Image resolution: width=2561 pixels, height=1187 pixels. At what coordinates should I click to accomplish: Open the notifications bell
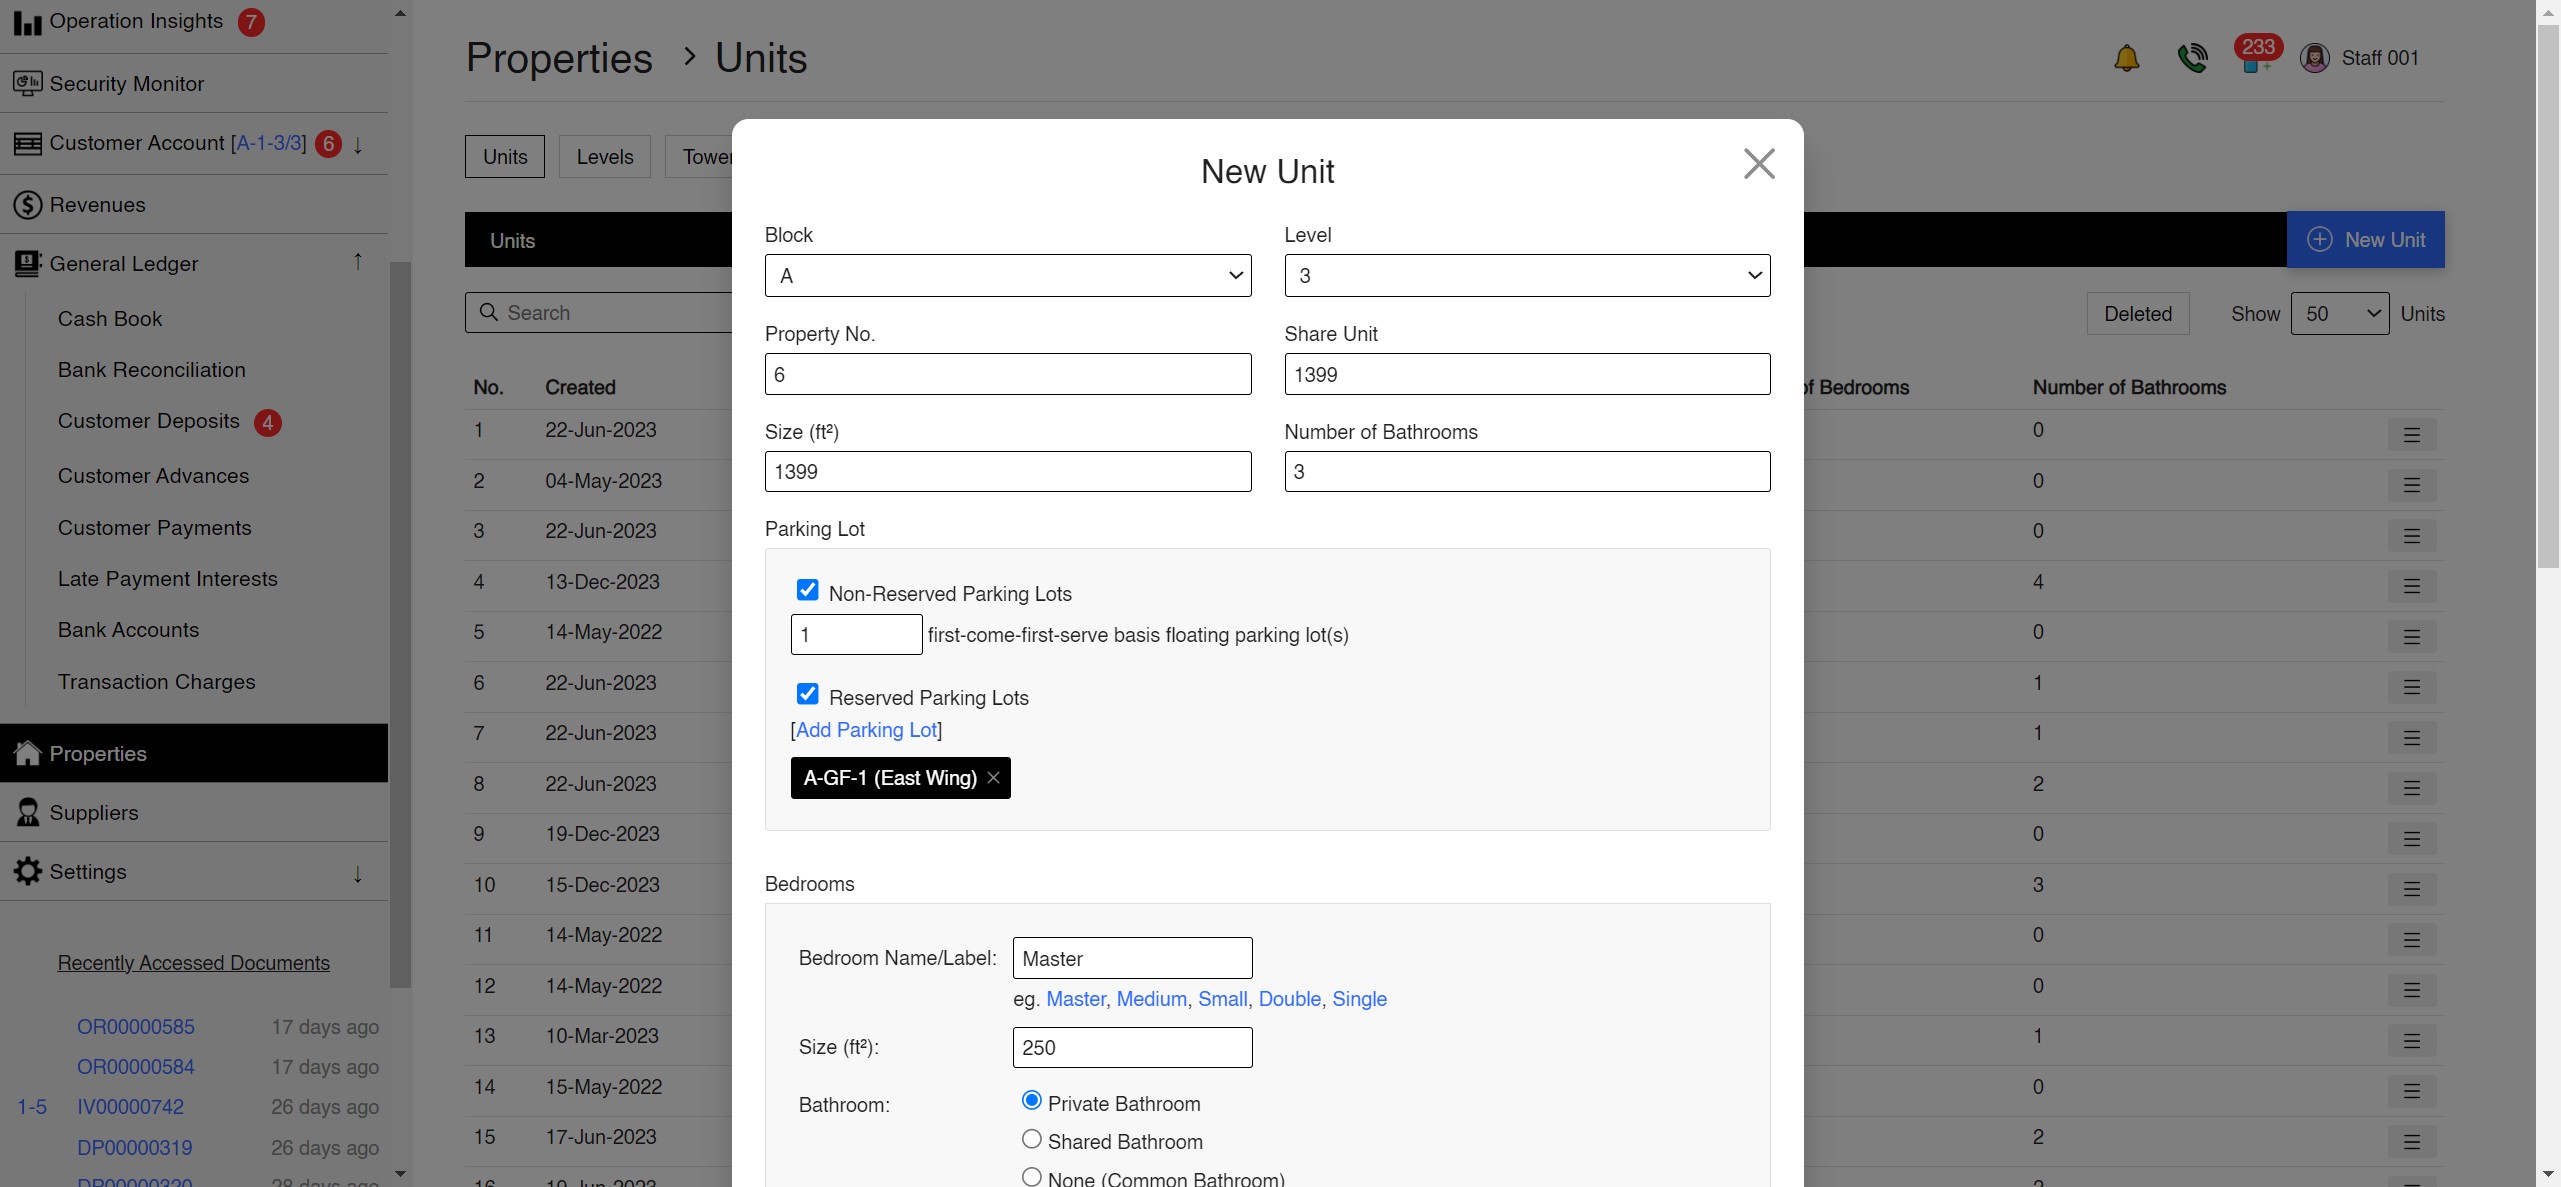point(2126,57)
